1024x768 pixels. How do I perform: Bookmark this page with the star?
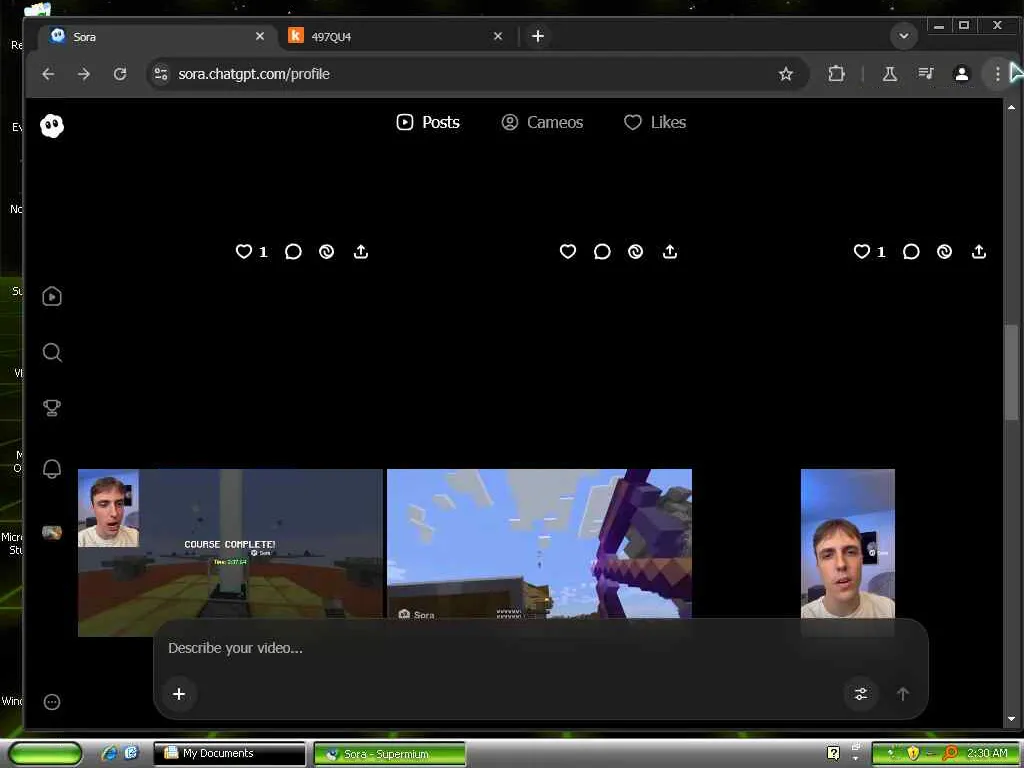pos(786,74)
